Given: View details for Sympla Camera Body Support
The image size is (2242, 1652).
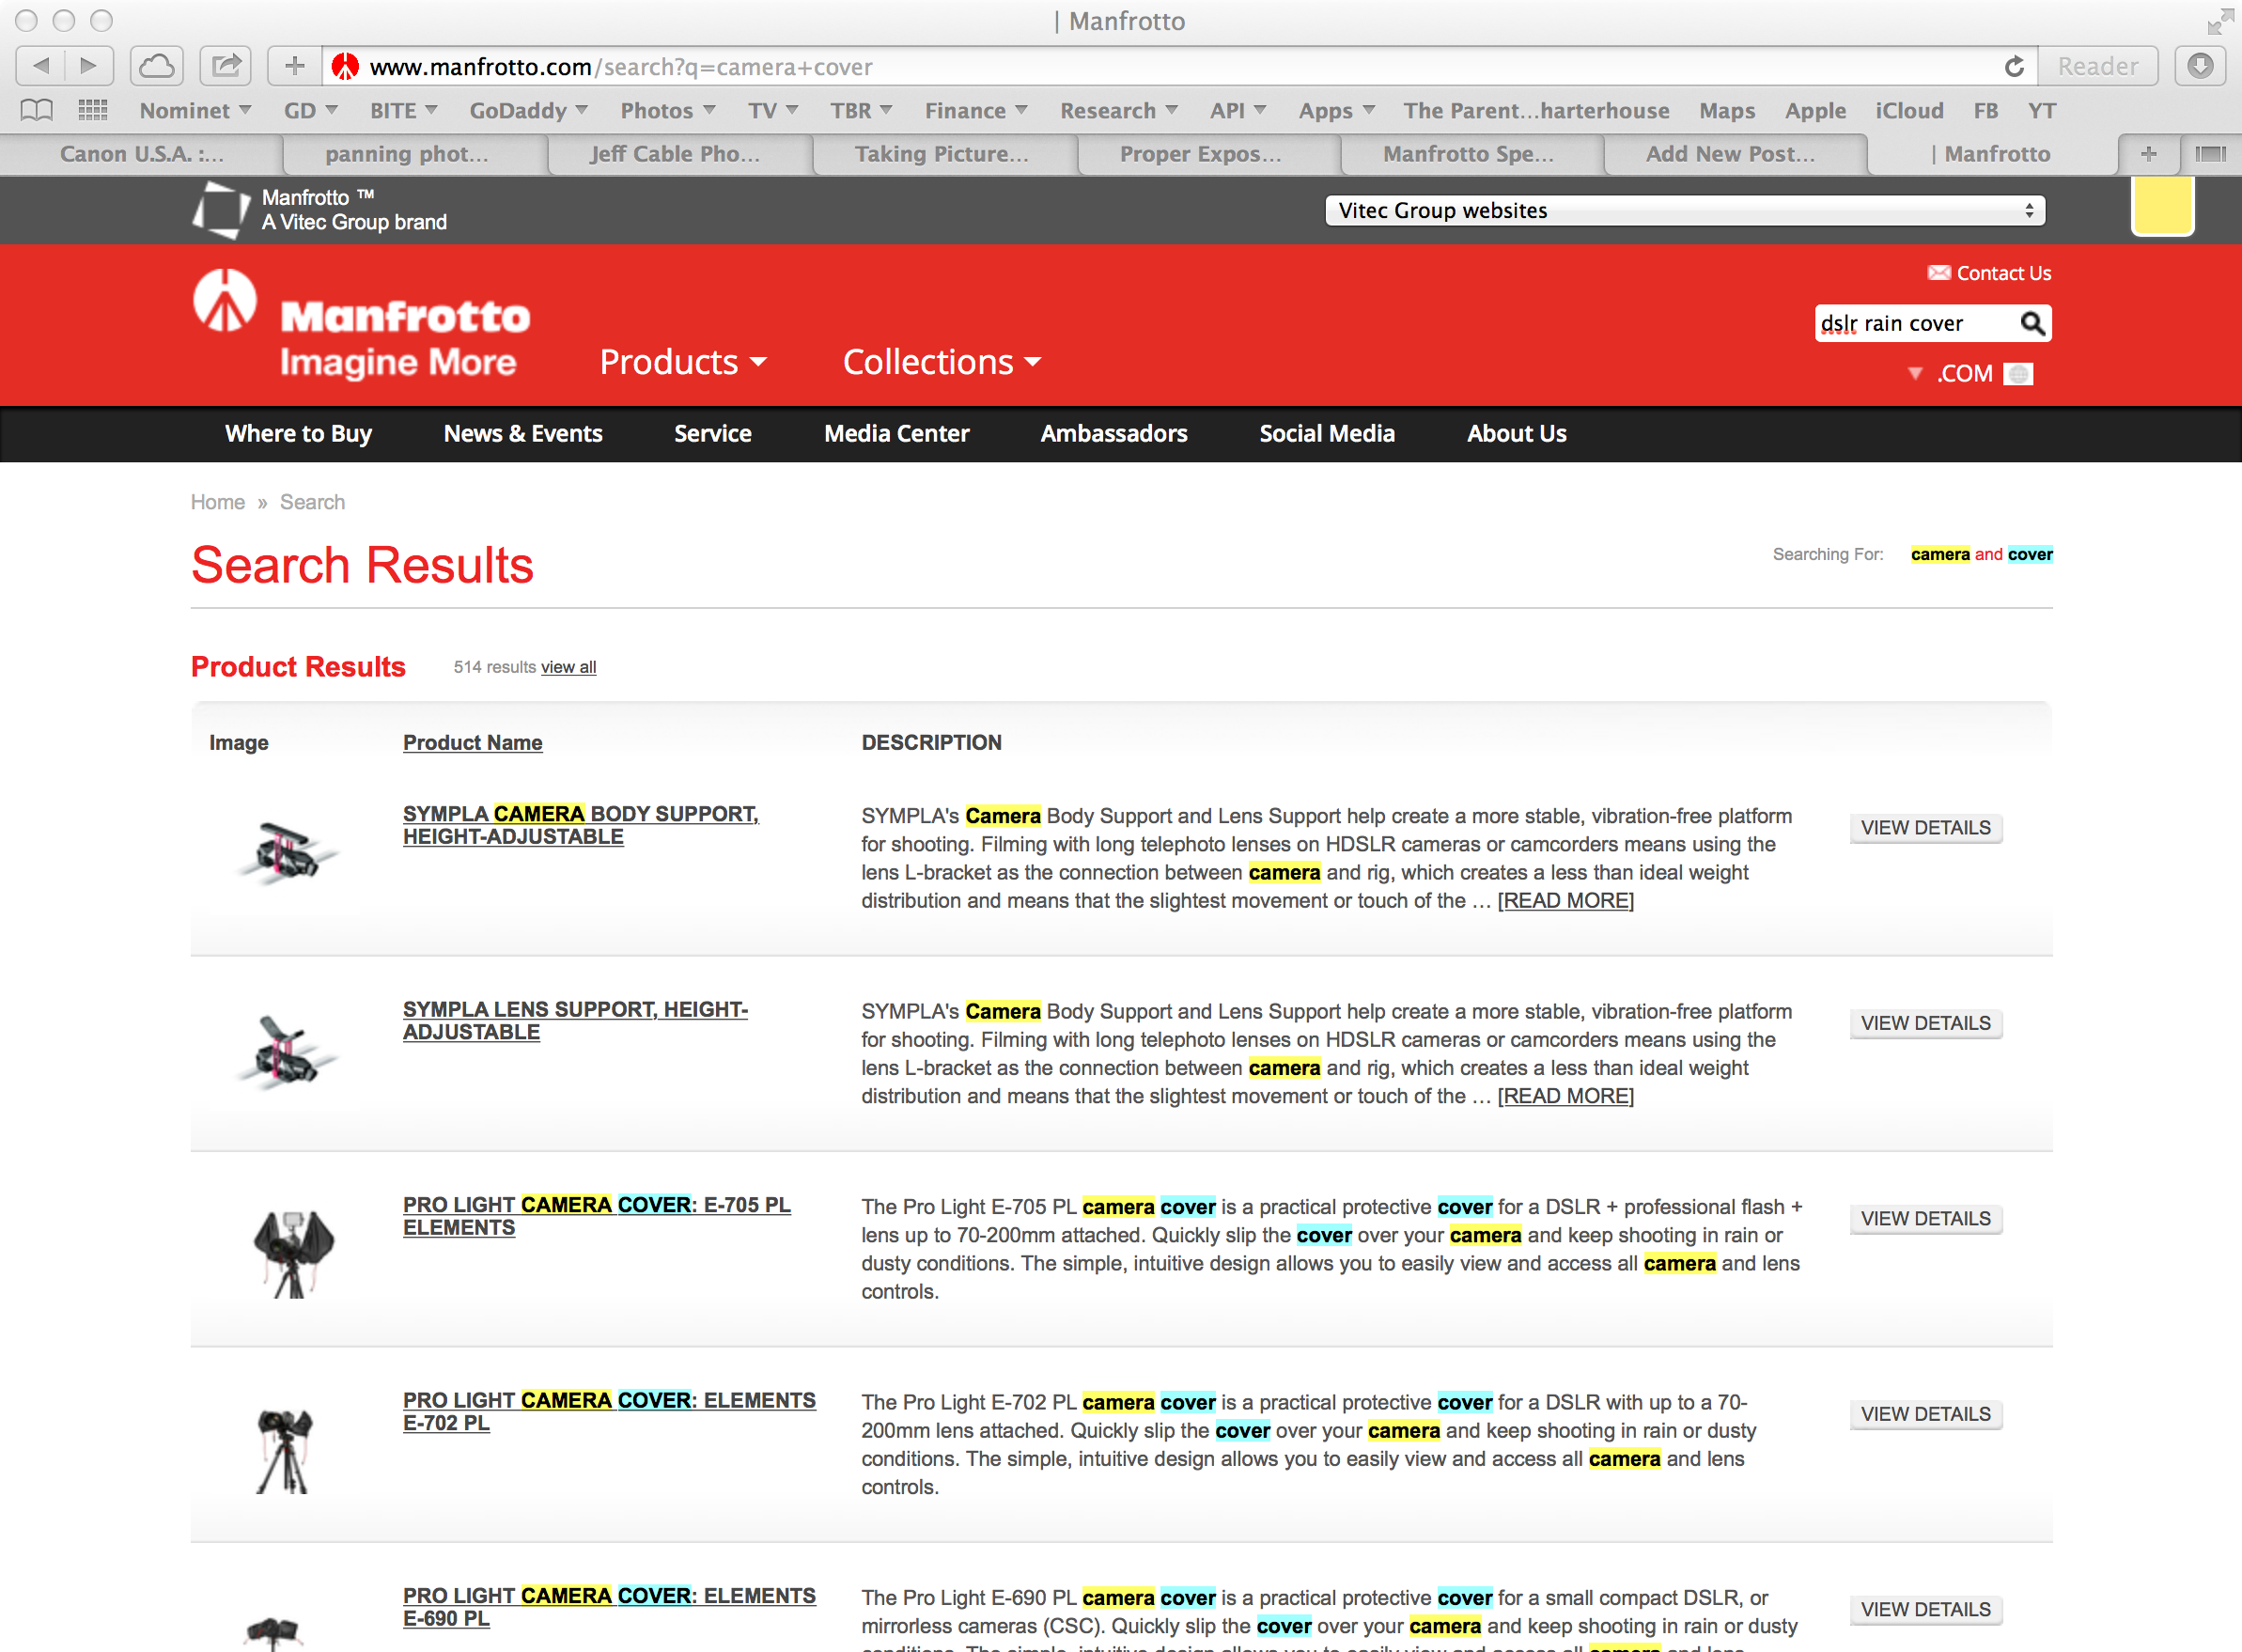Looking at the screenshot, I should coord(1925,828).
